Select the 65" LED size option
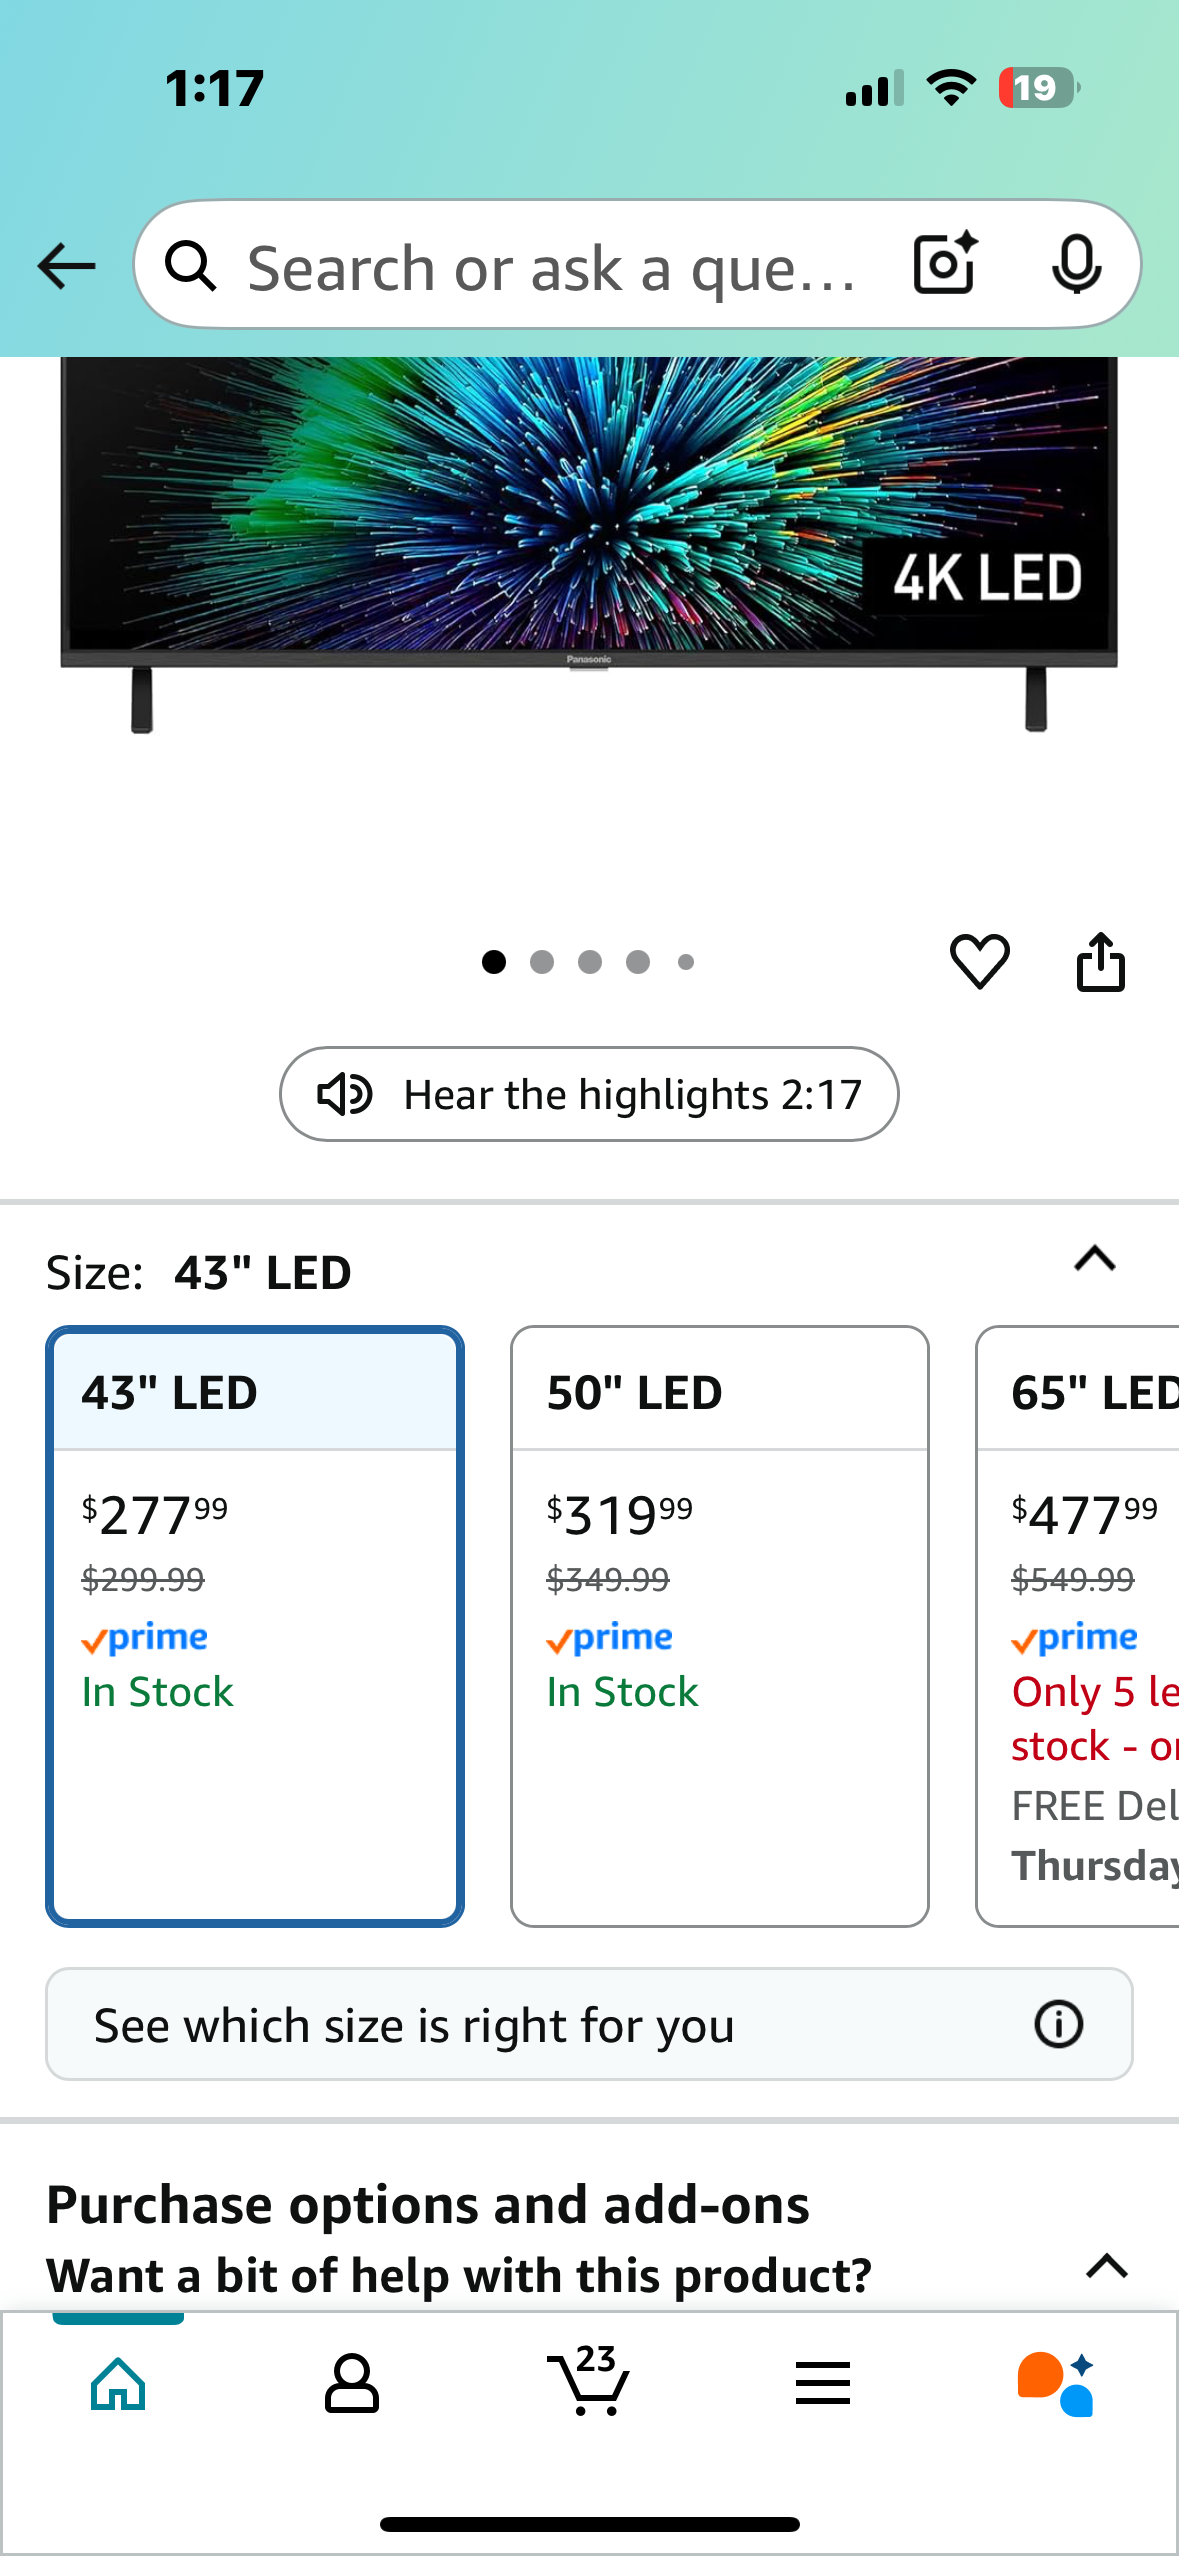The height and width of the screenshot is (2556, 1179). coord(1078,1626)
